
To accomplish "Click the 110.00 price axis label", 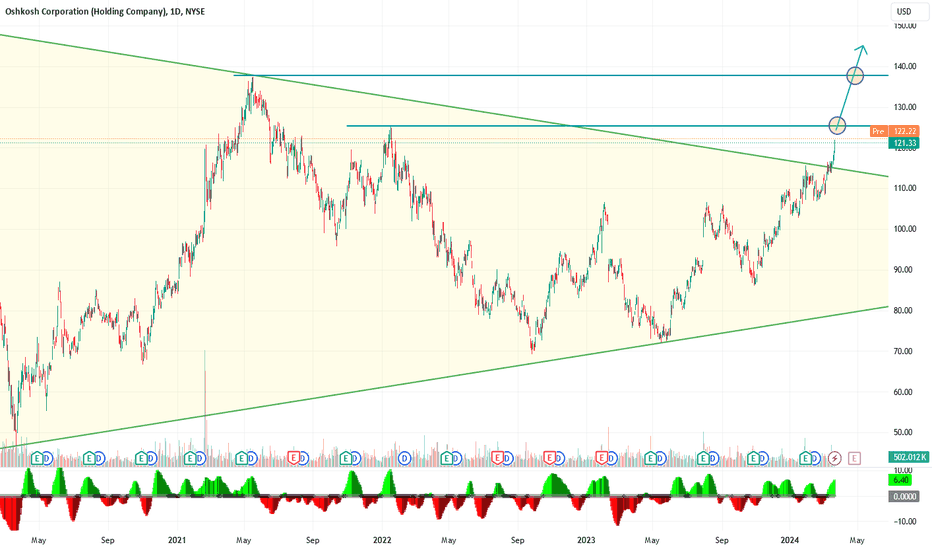I will (904, 188).
